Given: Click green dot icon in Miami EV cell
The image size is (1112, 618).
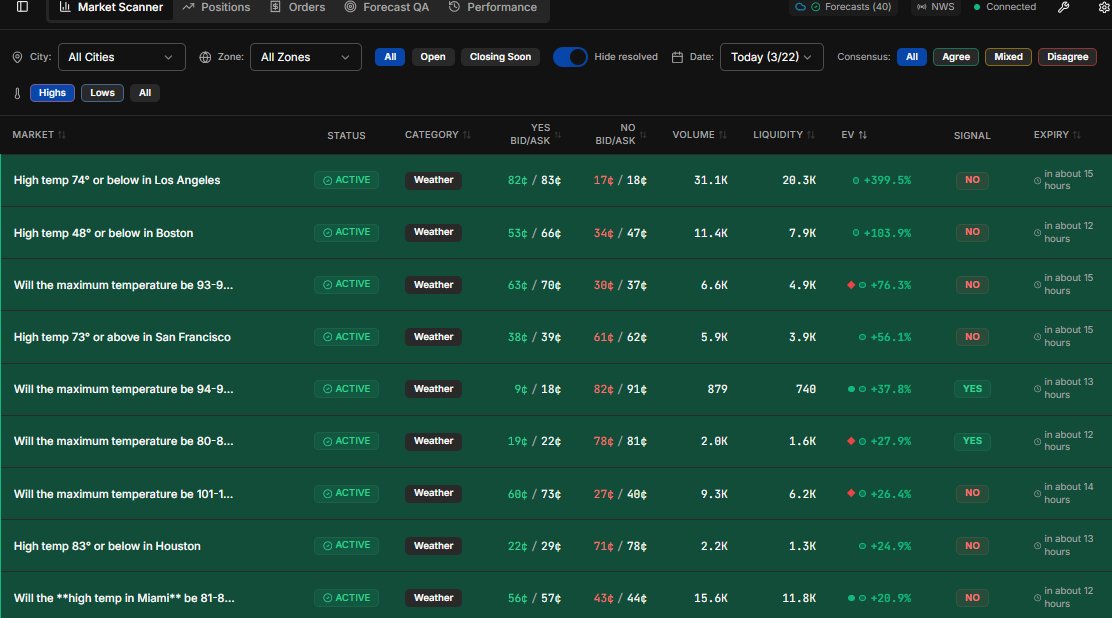Looking at the screenshot, I should tap(851, 598).
